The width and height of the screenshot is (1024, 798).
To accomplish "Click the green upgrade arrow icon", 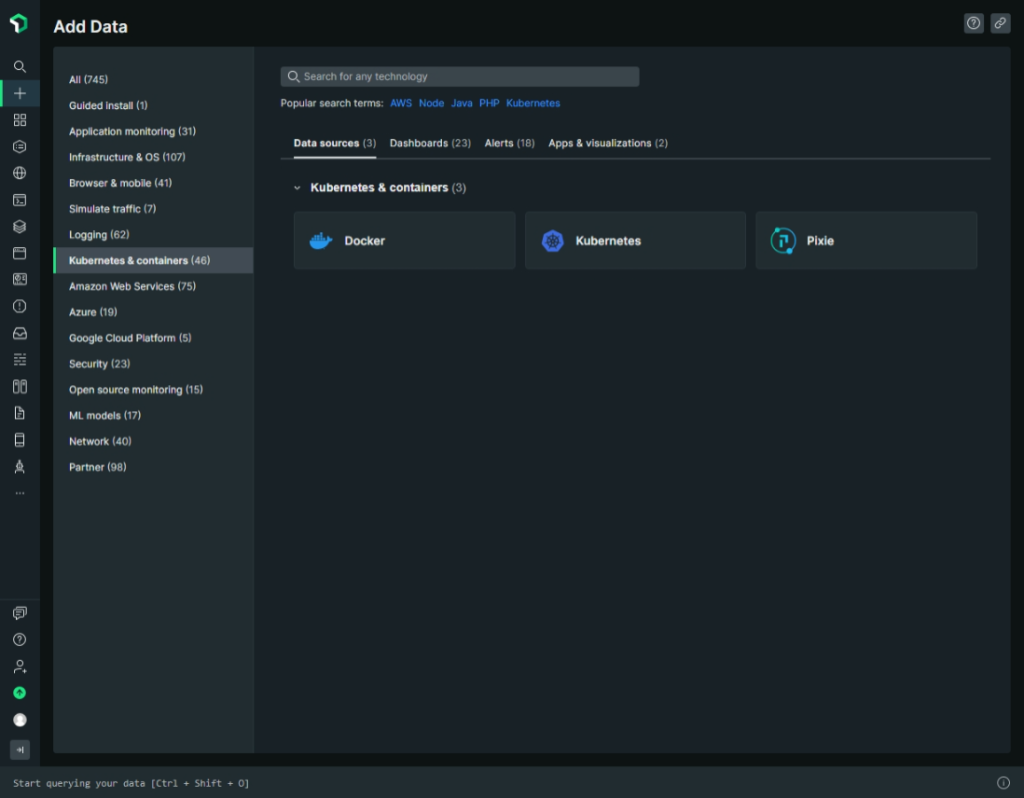I will click(20, 693).
